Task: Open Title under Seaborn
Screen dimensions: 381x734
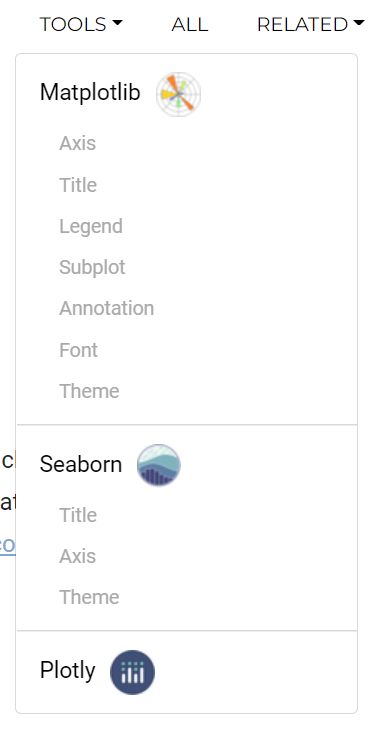Action: (x=78, y=515)
